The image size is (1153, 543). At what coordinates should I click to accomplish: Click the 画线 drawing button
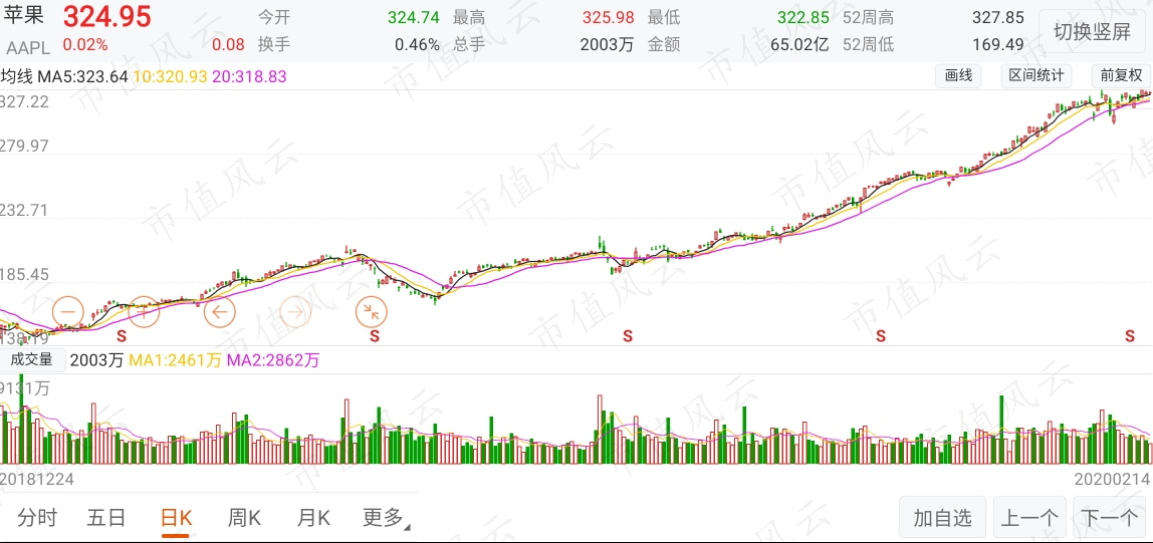[x=958, y=76]
